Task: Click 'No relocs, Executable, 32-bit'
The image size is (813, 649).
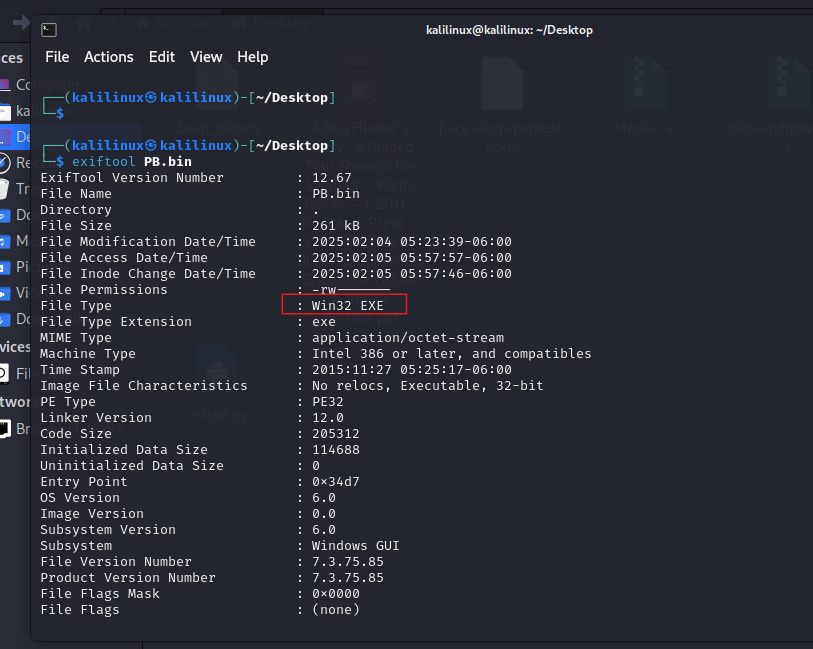Action: coord(428,386)
